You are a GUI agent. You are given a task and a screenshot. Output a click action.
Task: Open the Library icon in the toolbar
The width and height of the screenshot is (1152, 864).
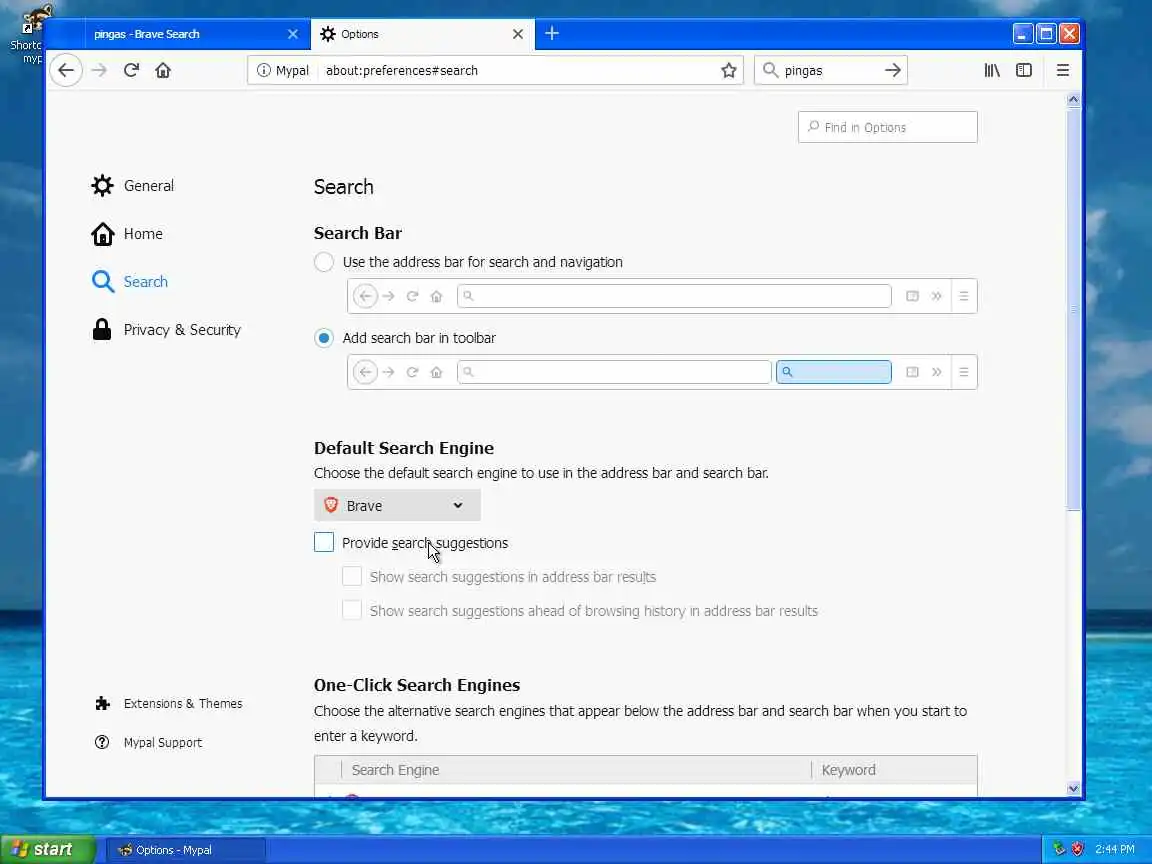[x=992, y=71]
